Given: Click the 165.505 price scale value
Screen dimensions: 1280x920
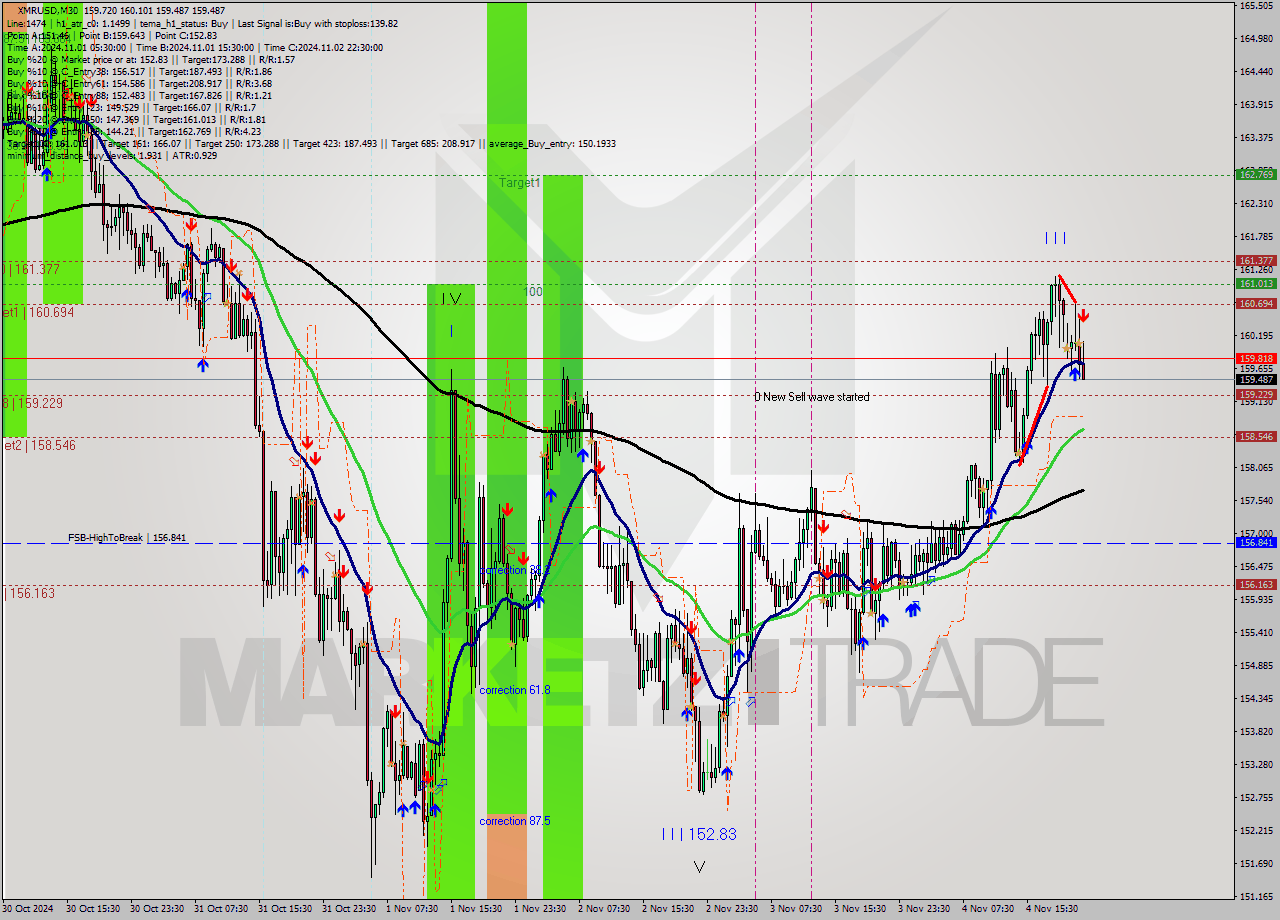Looking at the screenshot, I should (x=1256, y=6).
